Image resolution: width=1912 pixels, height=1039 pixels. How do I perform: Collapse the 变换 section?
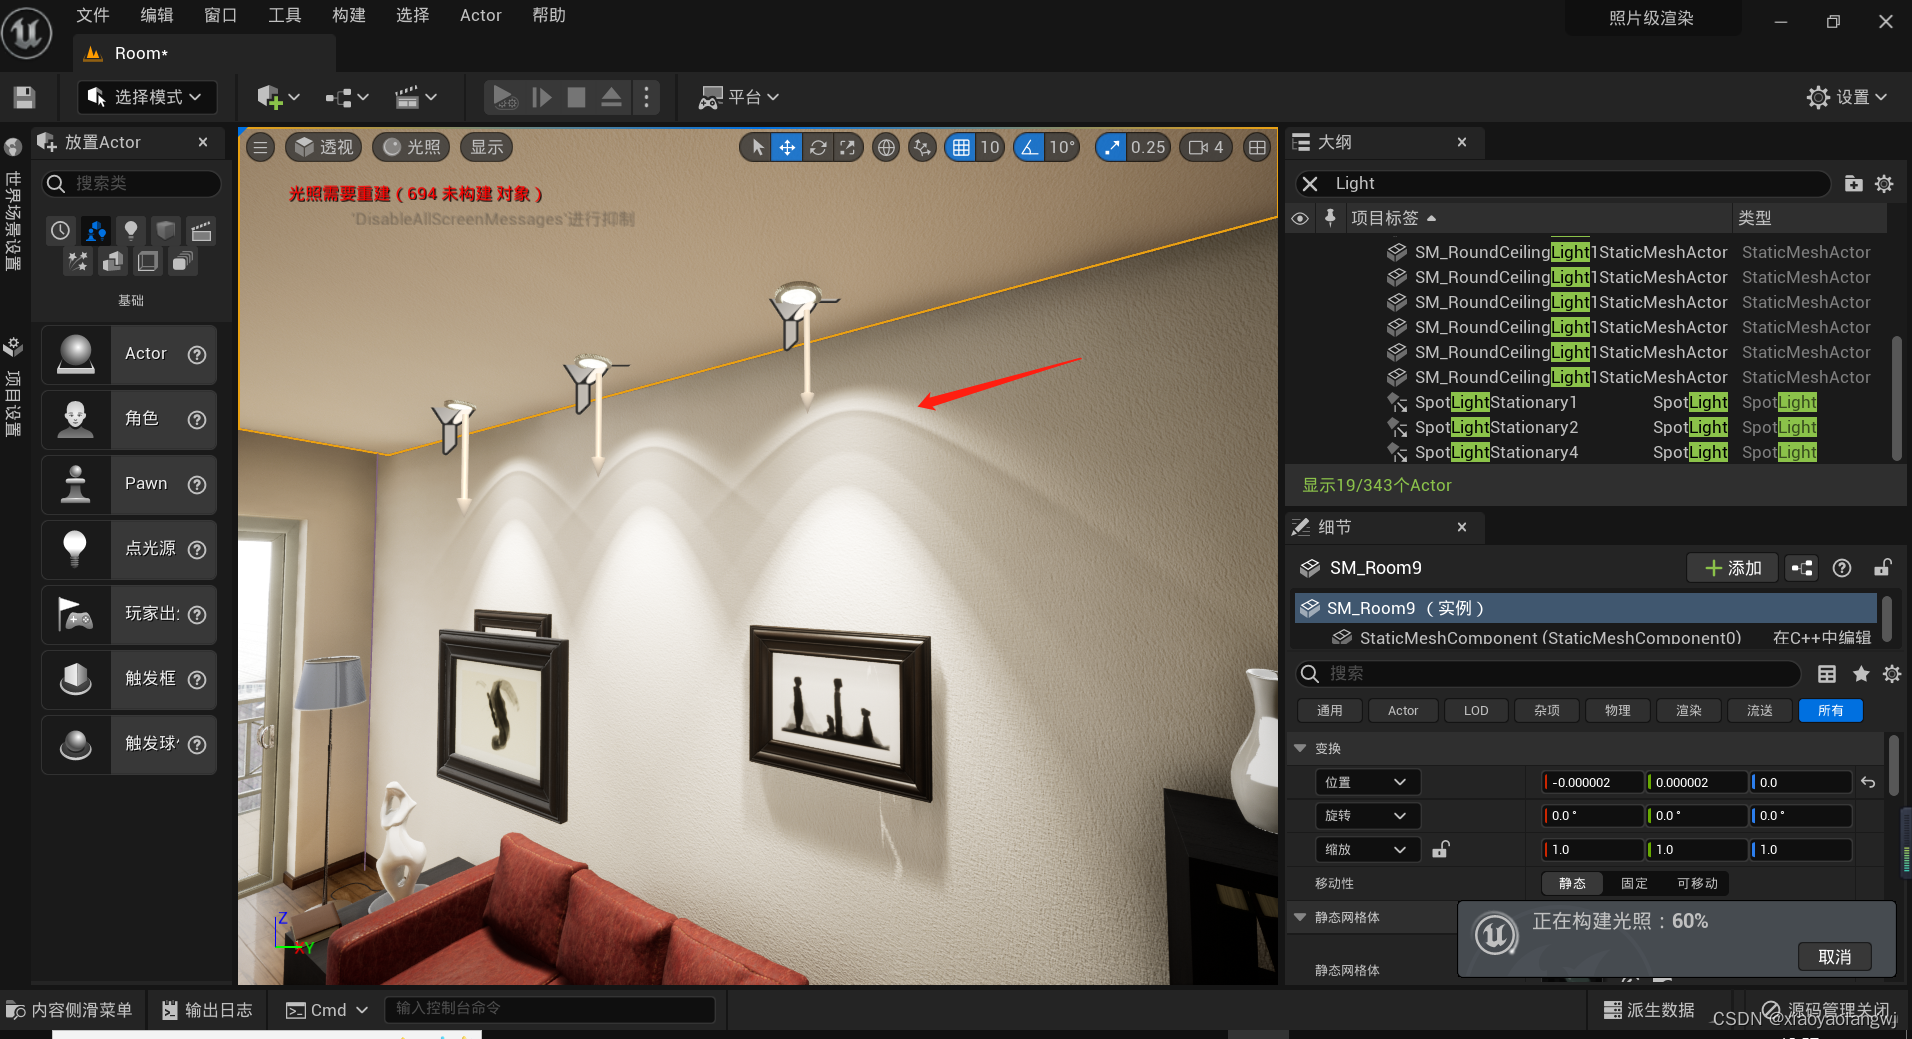[x=1300, y=748]
